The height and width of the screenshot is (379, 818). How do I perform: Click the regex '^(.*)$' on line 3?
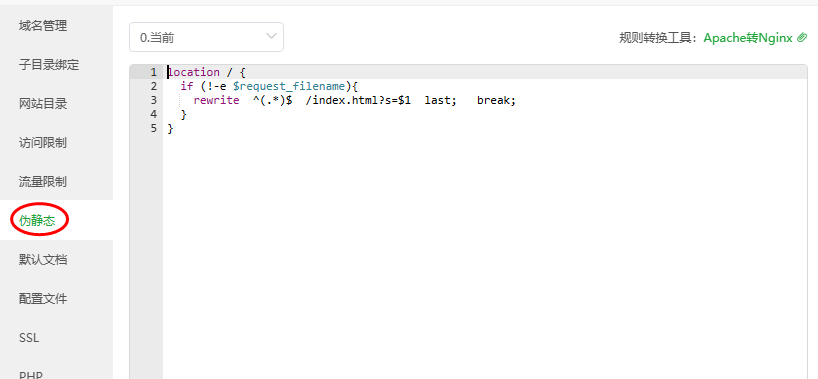tap(272, 100)
